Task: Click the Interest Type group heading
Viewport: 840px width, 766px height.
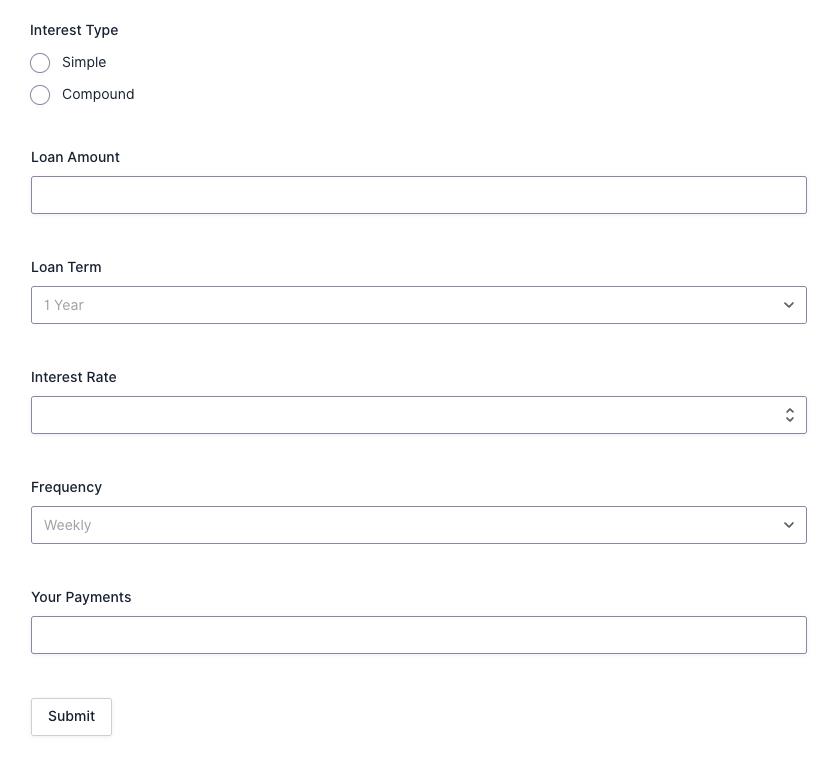Action: click(74, 30)
